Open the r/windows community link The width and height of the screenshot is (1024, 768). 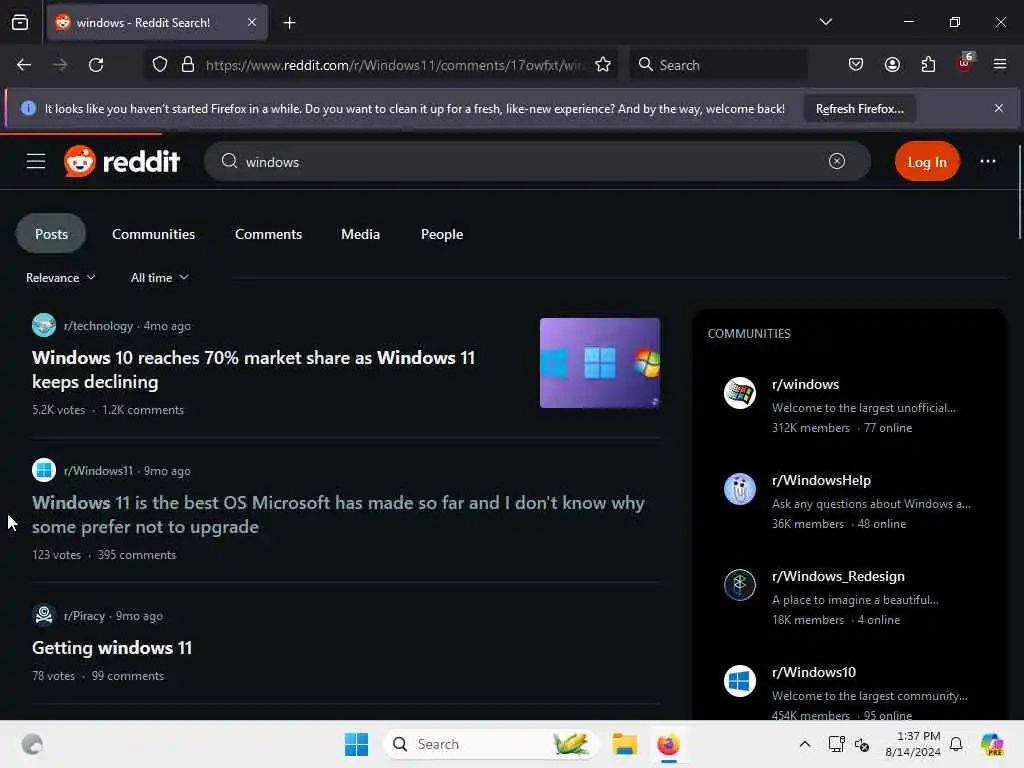(805, 384)
